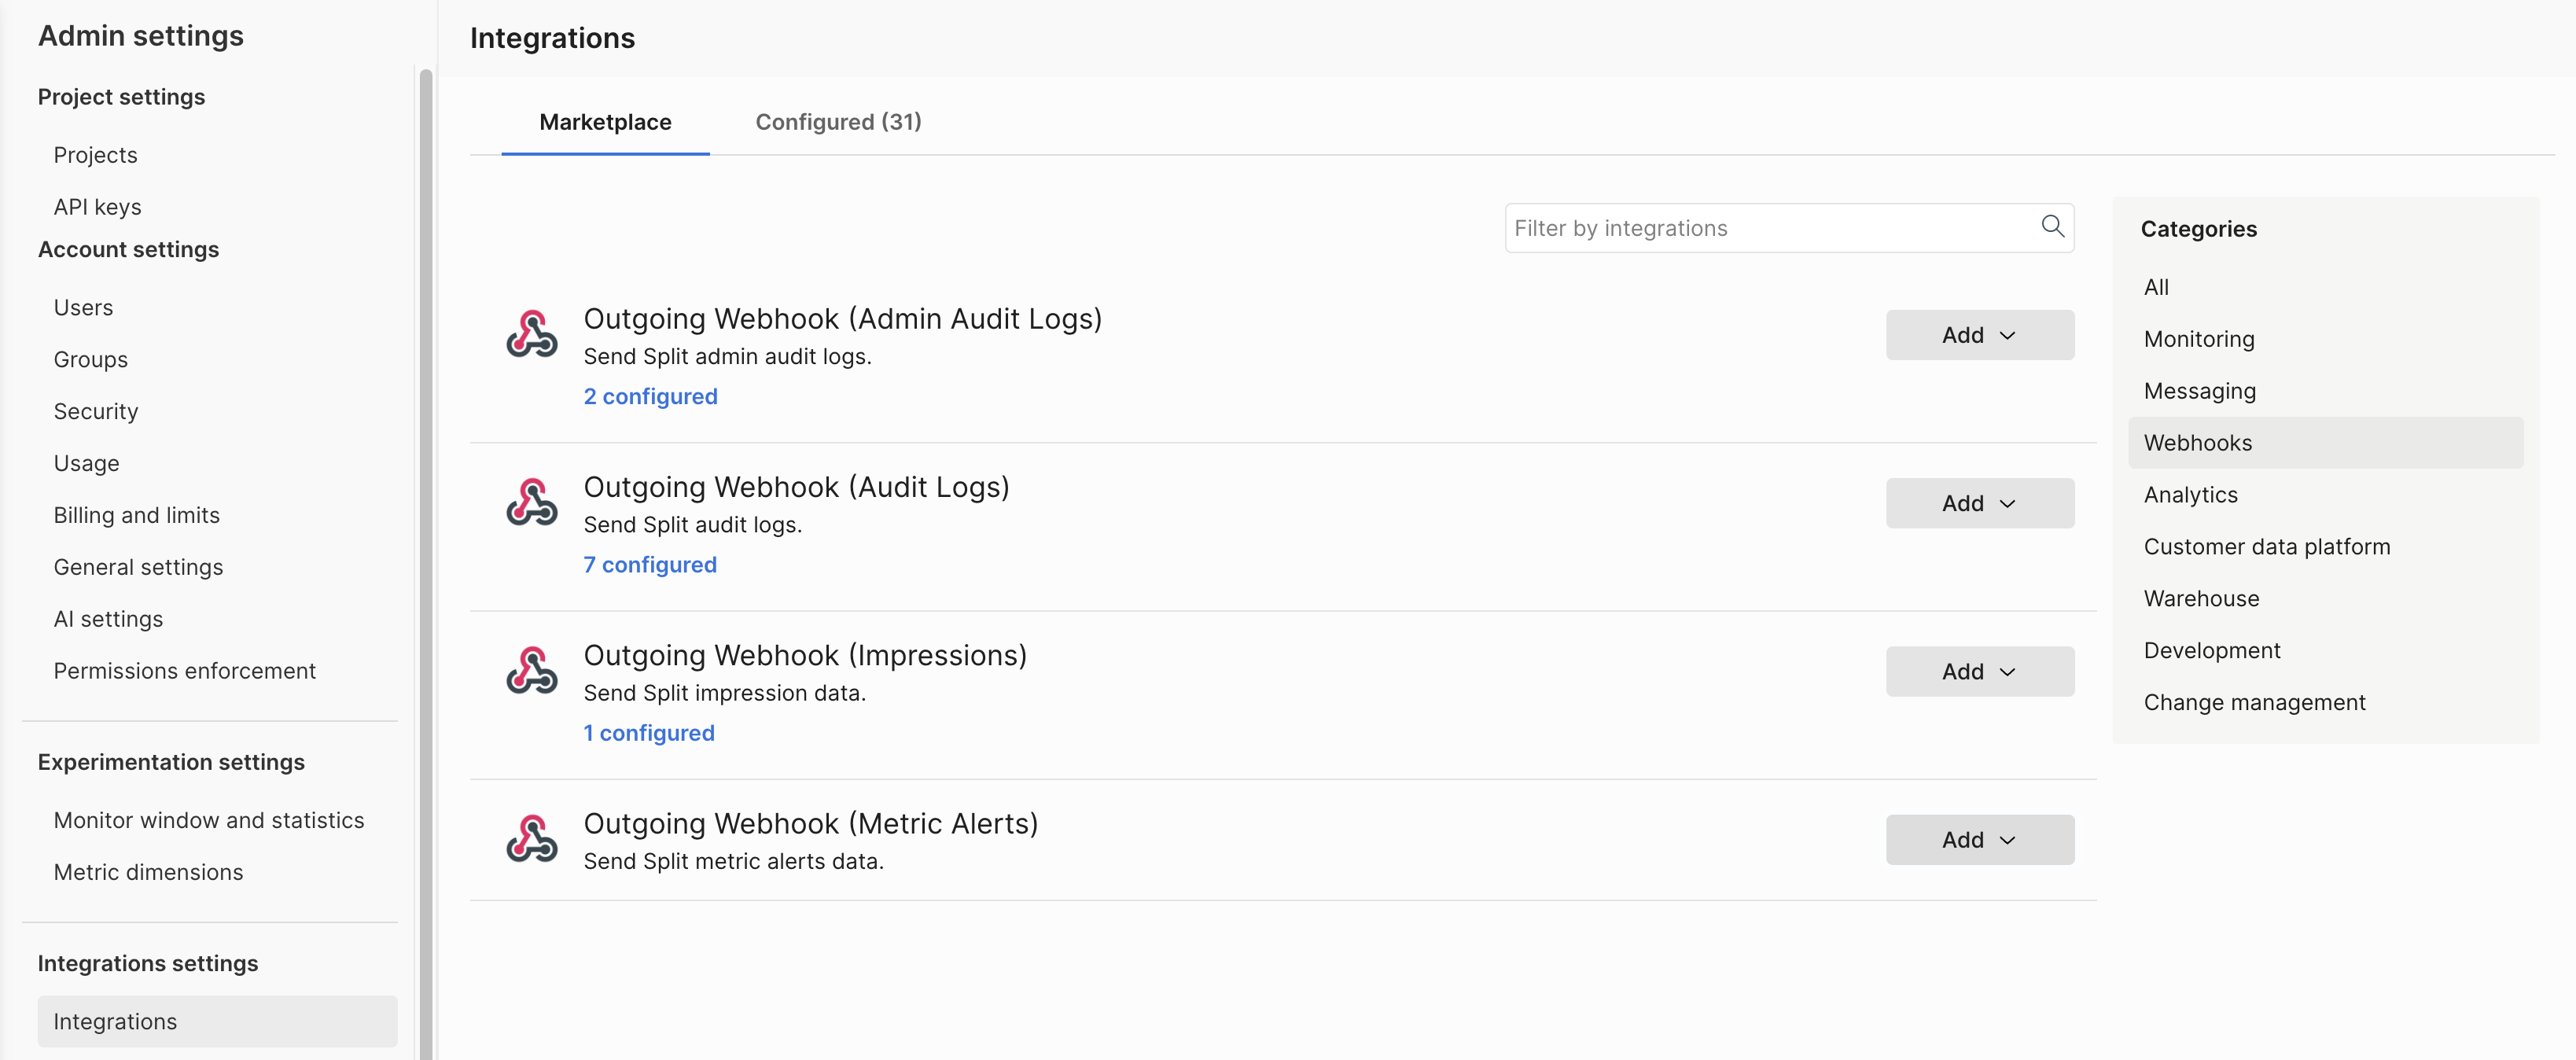Click the Admin Audit Logs webhook icon
Screen dimensions: 2576x1060
(x=531, y=334)
